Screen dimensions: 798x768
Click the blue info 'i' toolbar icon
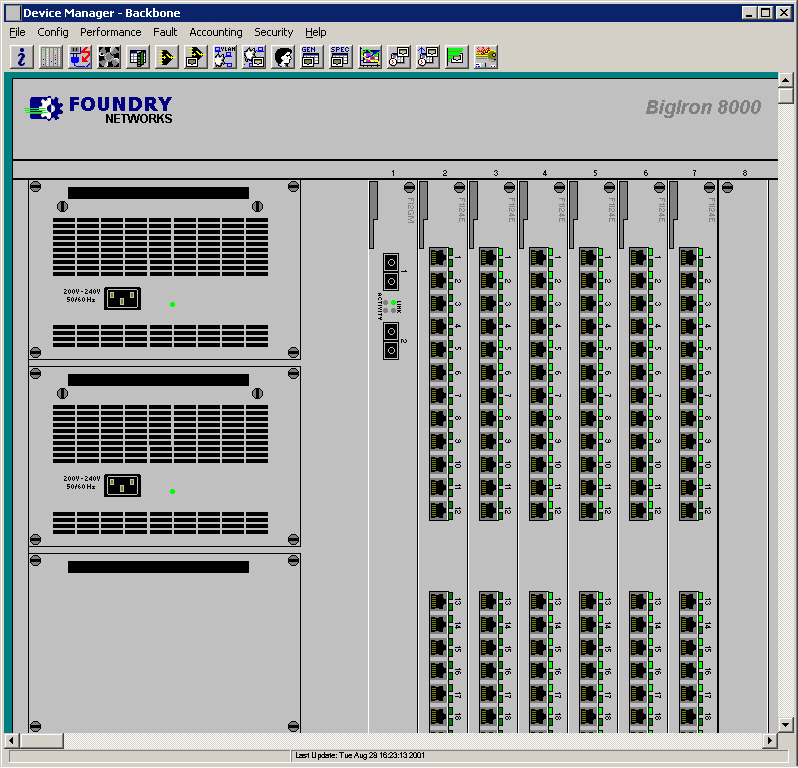21,57
